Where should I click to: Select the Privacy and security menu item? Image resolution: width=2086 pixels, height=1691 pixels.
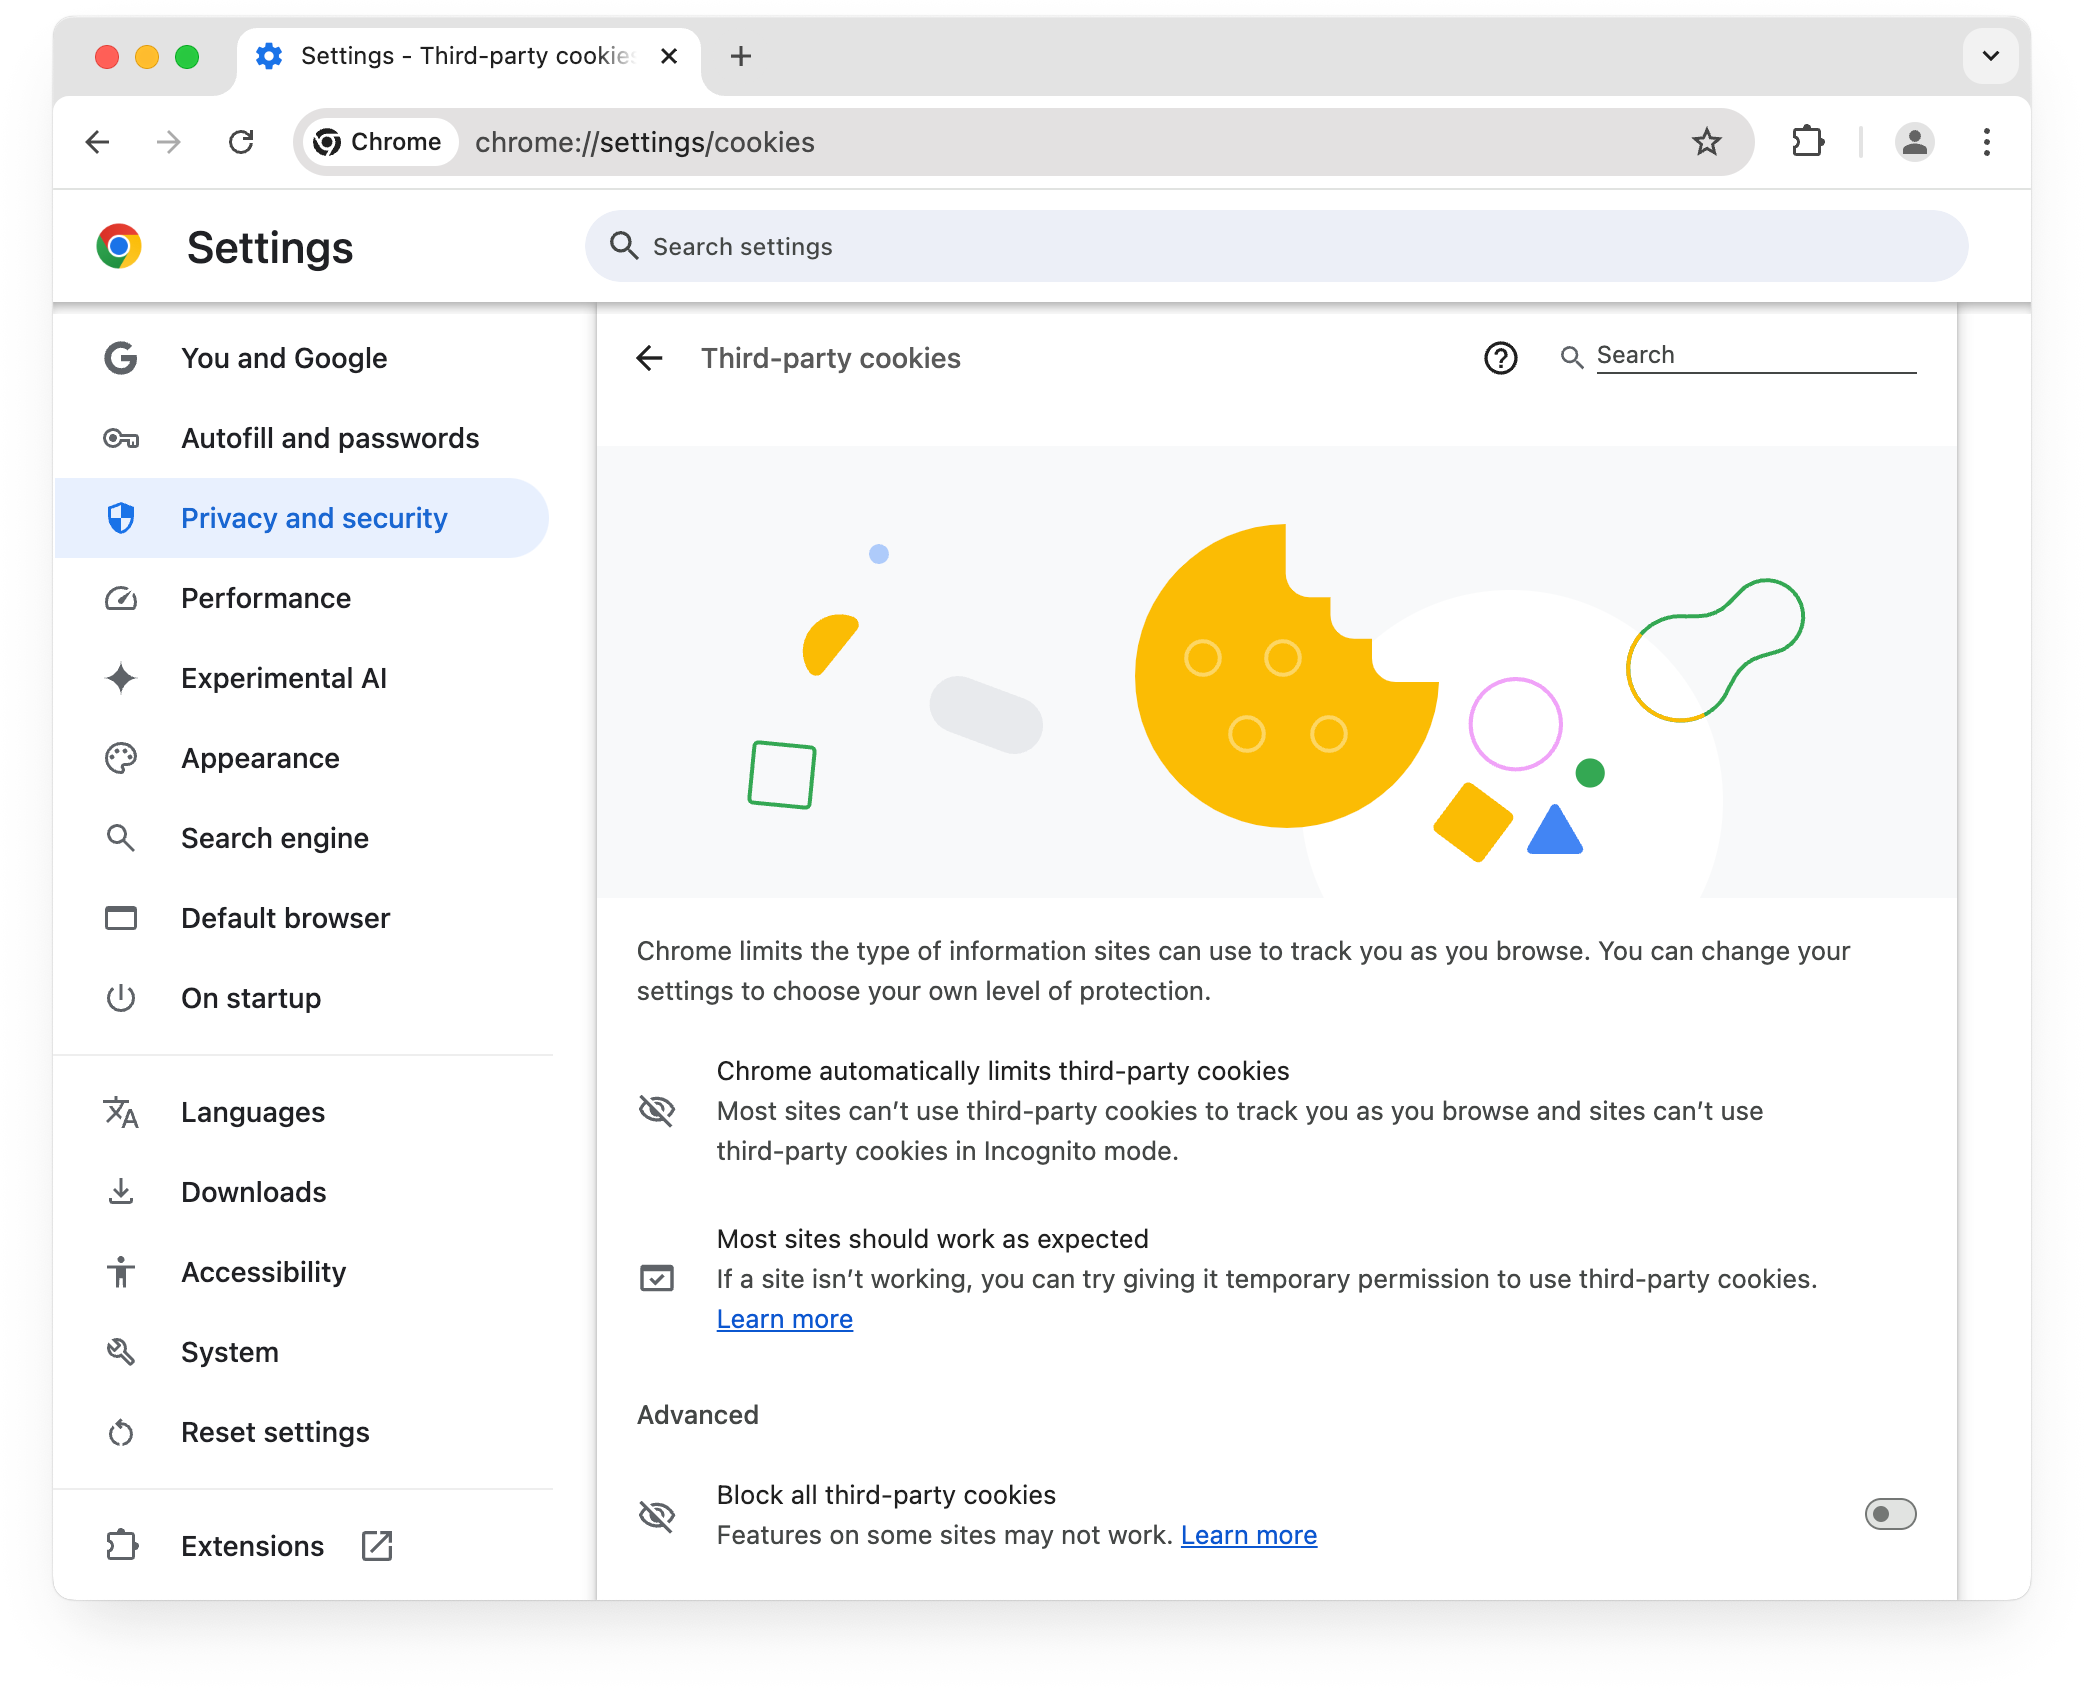(316, 518)
